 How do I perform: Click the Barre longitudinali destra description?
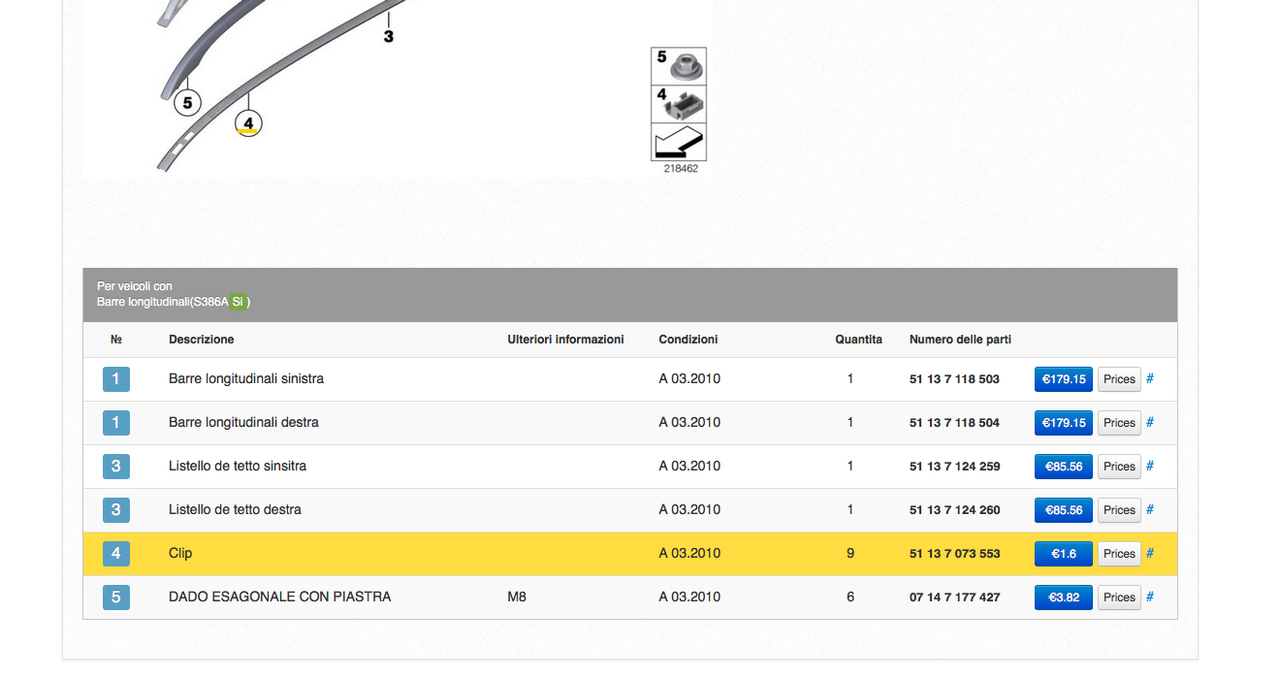tap(244, 422)
